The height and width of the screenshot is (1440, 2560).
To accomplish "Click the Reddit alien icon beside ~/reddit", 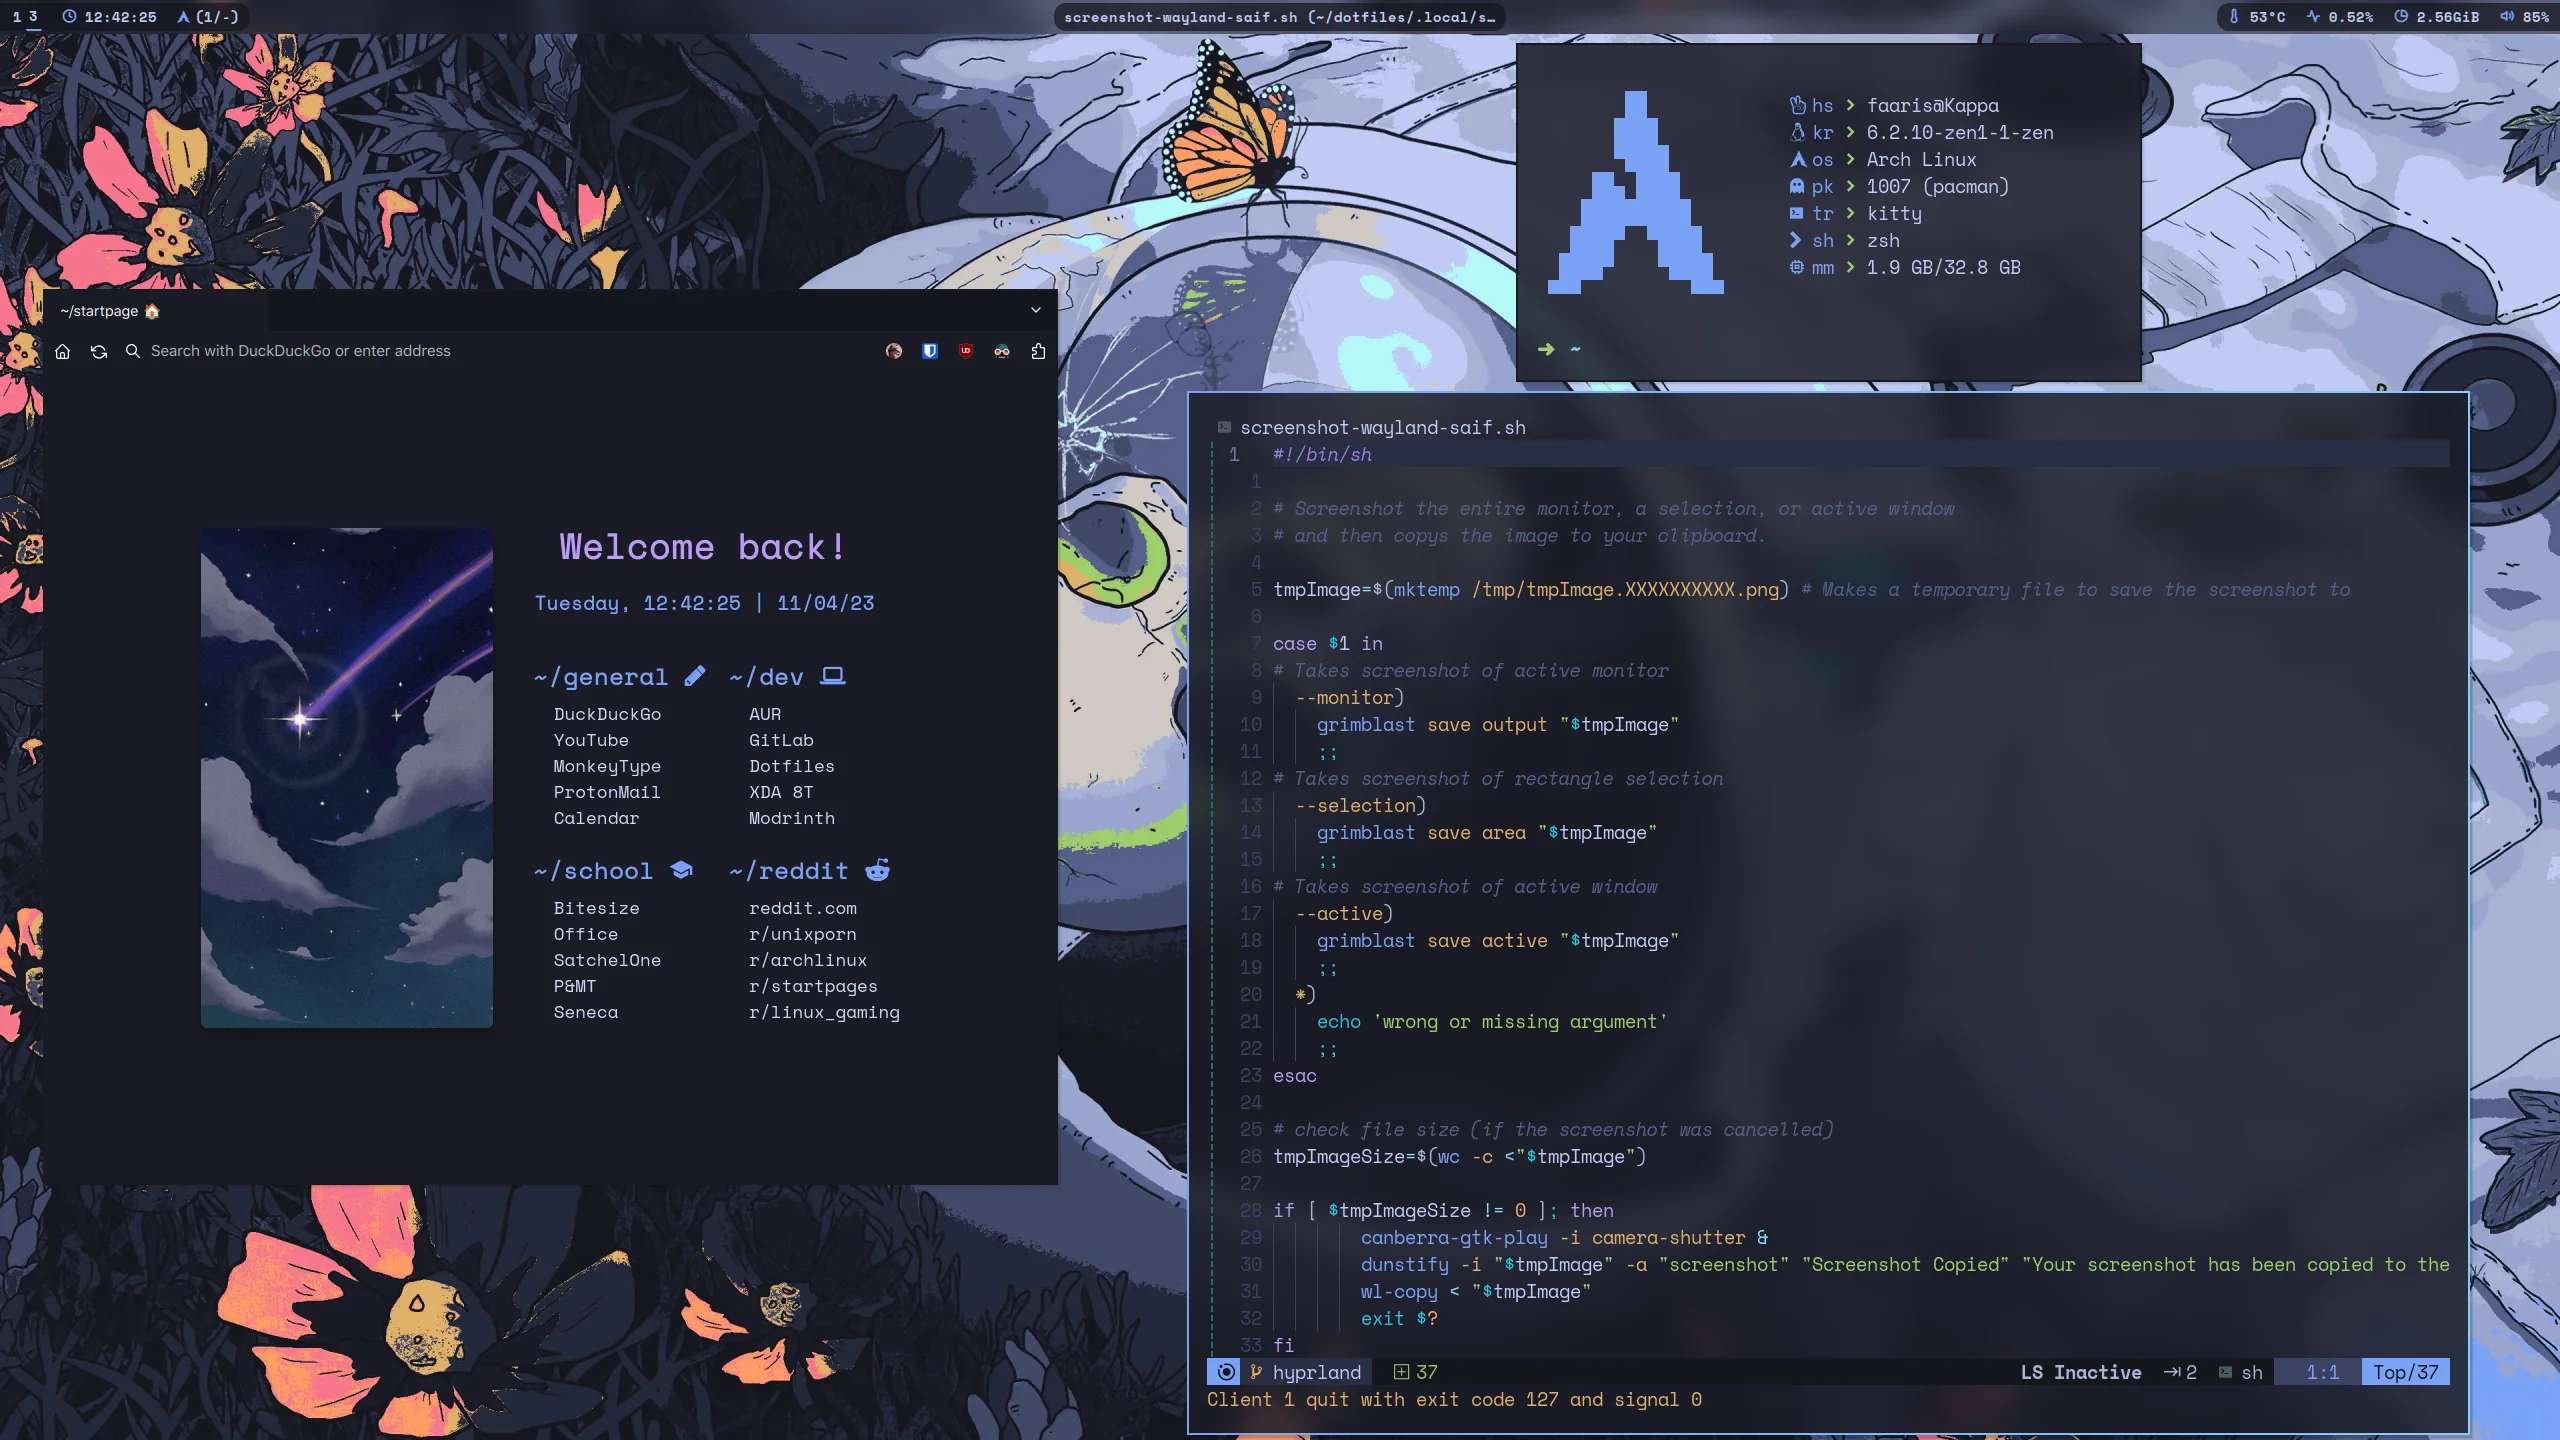I will 877,870.
